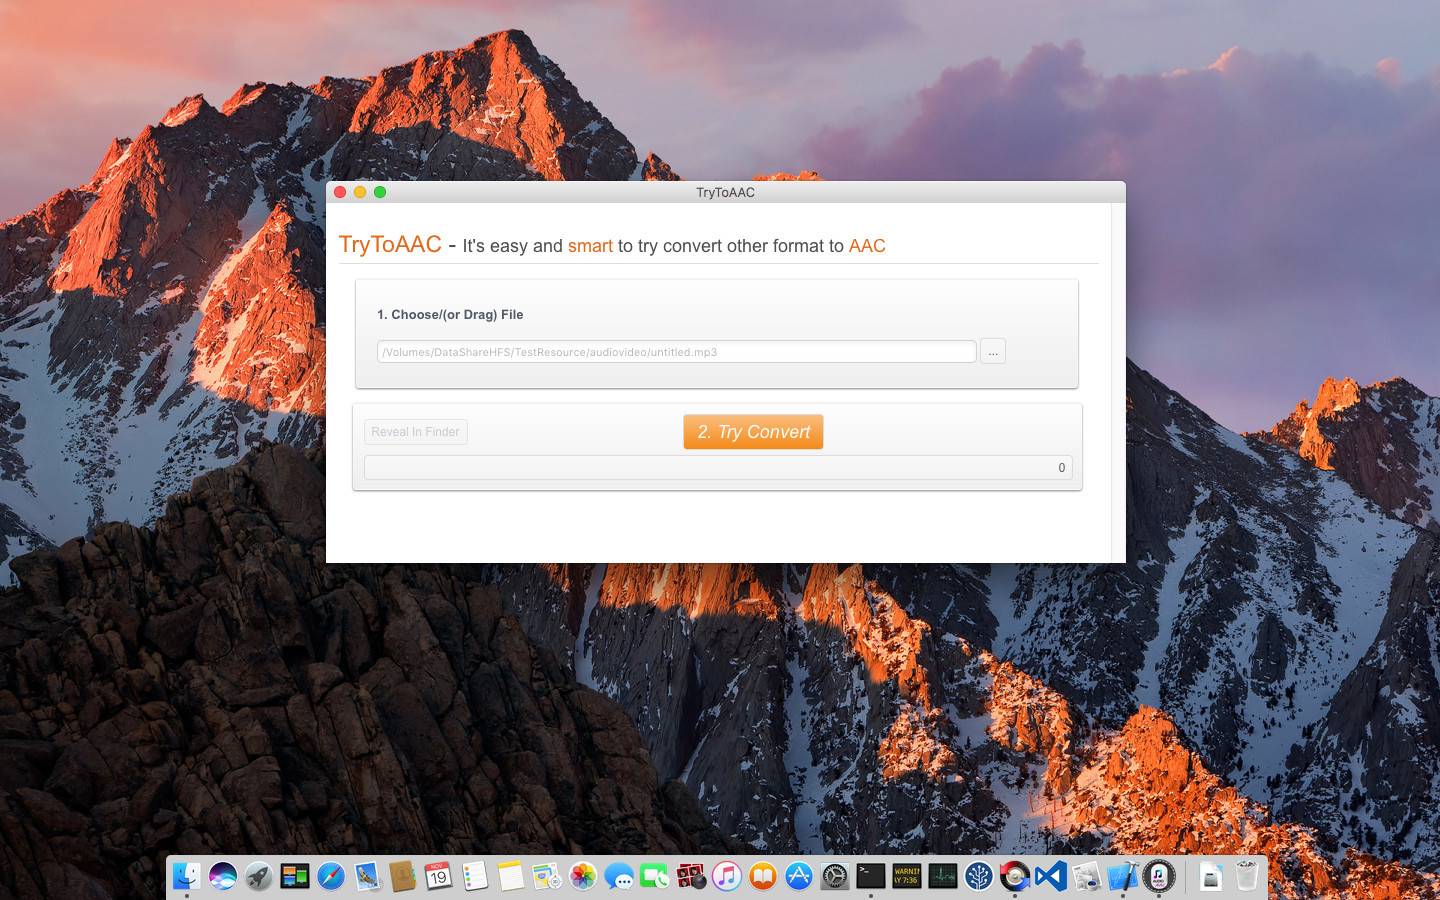Open Mission Control in the dock

click(295, 877)
